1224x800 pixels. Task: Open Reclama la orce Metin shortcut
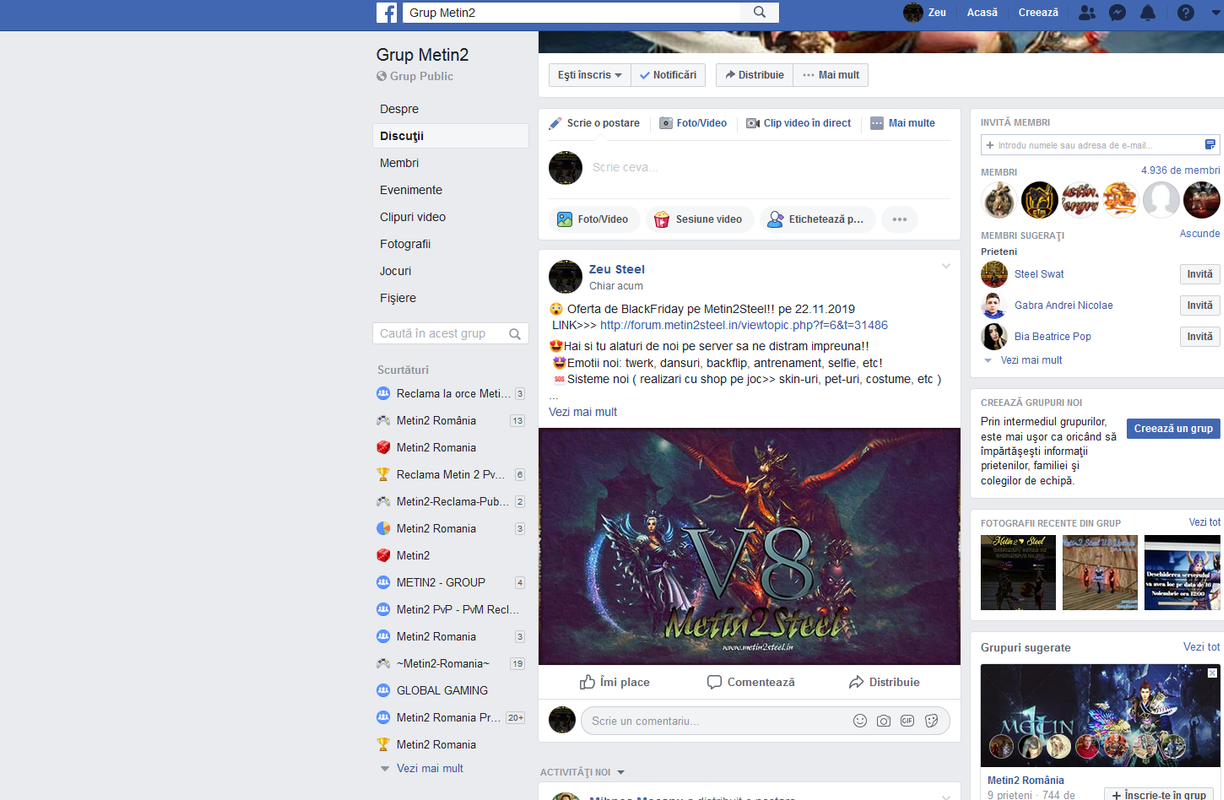coord(451,394)
